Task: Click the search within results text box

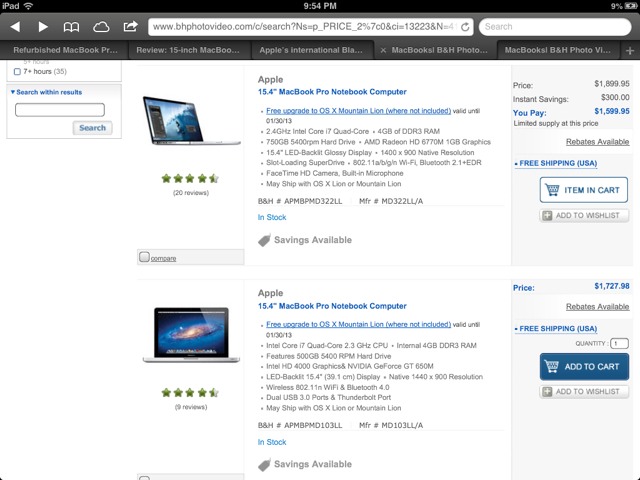Action: (x=60, y=110)
